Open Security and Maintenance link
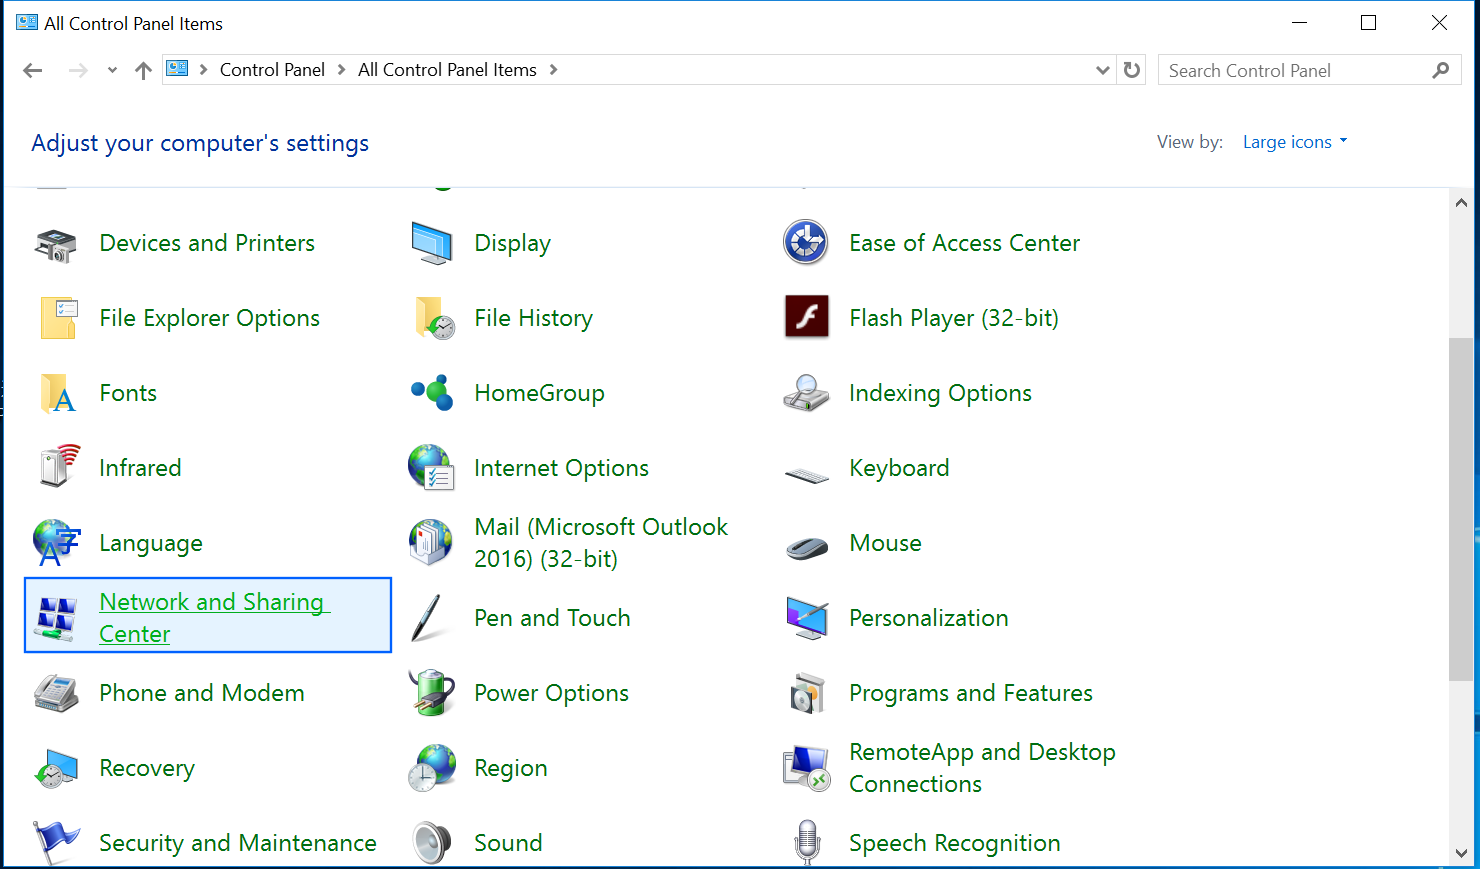The image size is (1480, 869). pyautogui.click(x=238, y=843)
